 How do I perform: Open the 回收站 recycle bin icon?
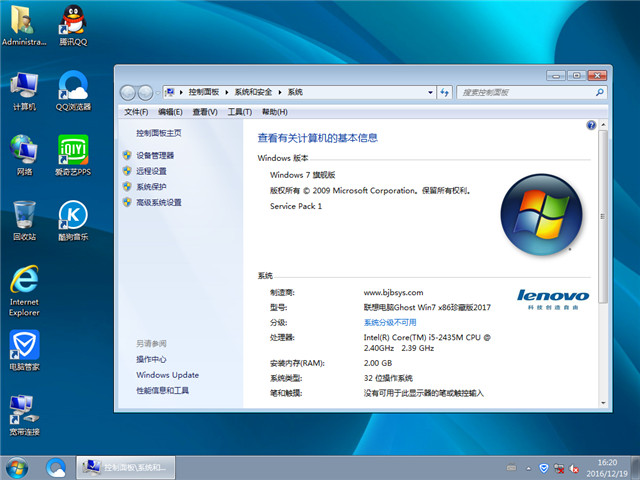(24, 218)
